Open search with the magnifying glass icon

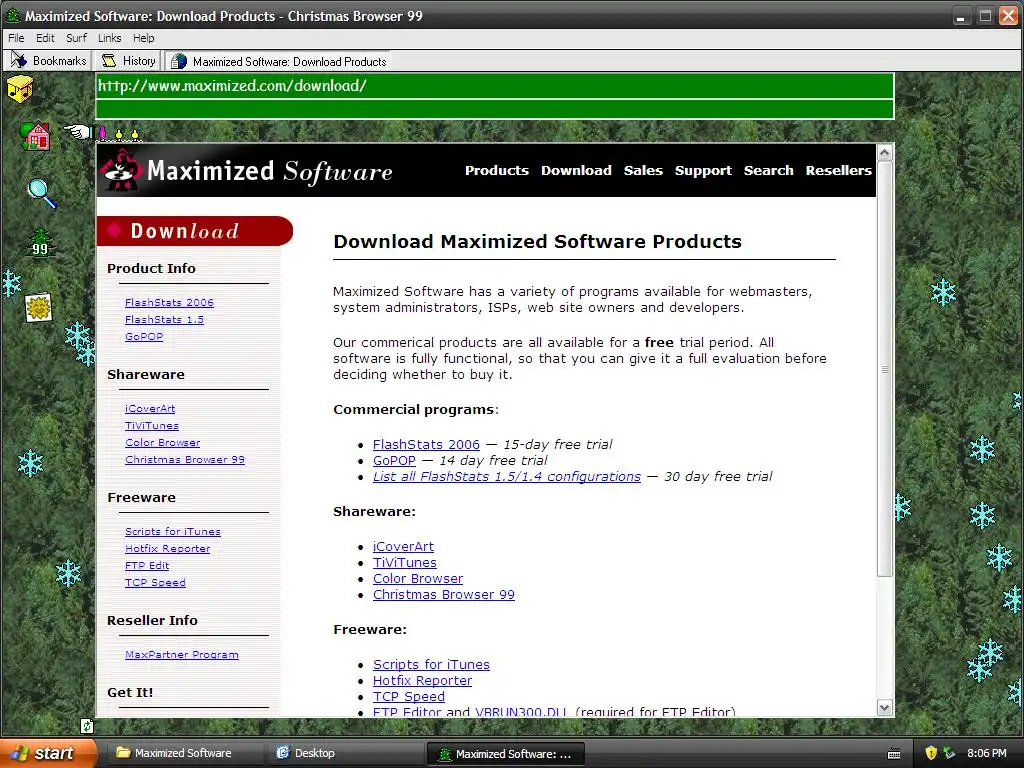tap(42, 193)
